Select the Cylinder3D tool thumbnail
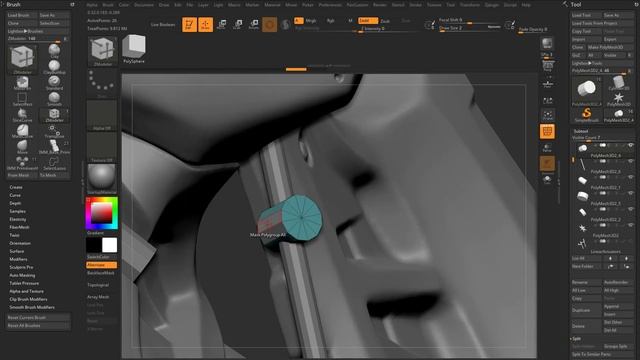This screenshot has height=360, width=640. coord(618,83)
